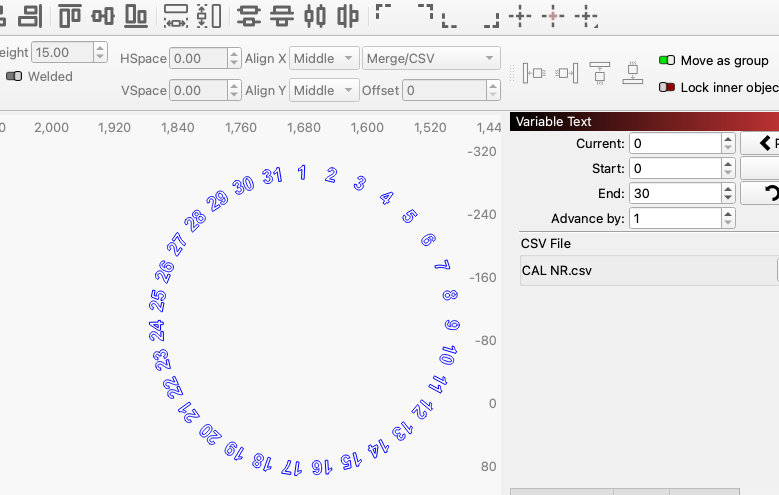This screenshot has height=495, width=779.
Task: Toggle the Move as group switch
Action: [x=667, y=61]
